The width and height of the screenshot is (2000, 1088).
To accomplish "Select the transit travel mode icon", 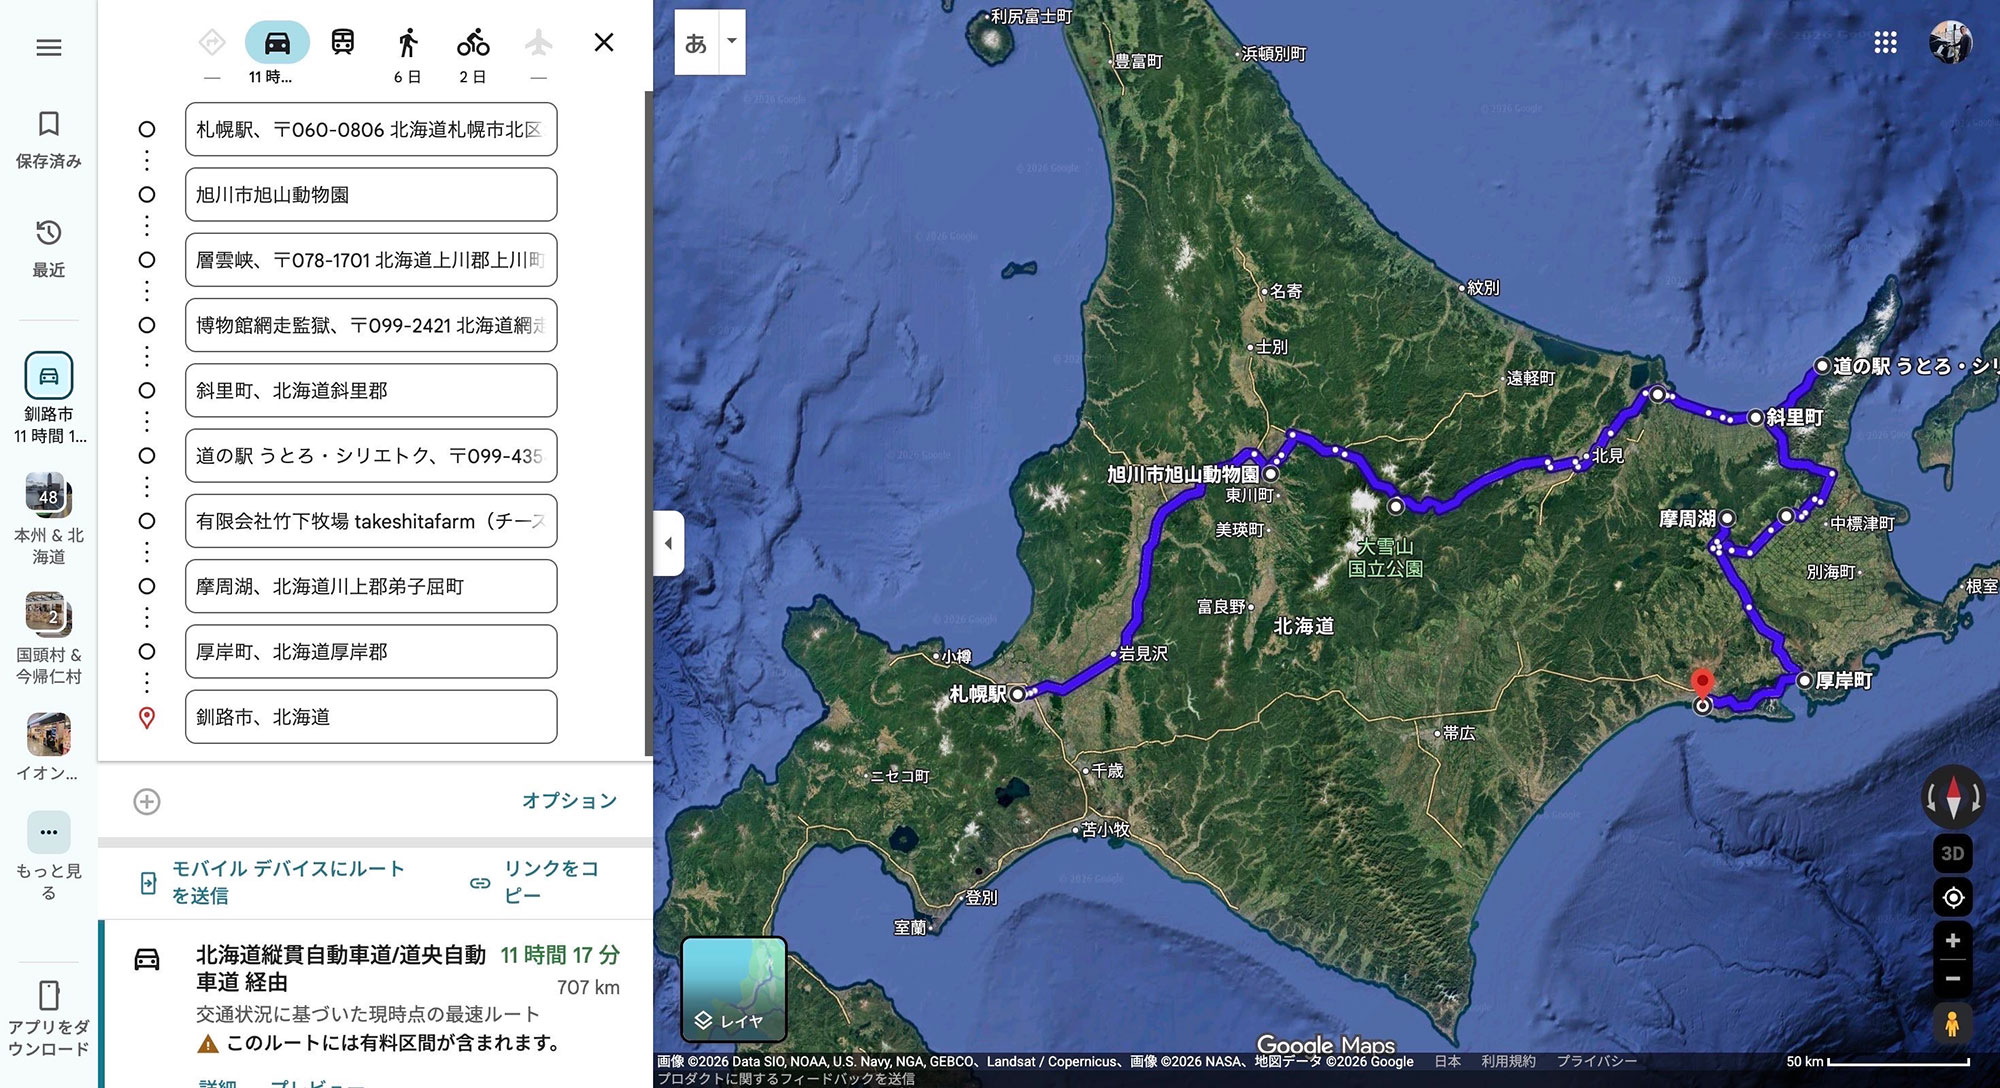I will pyautogui.click(x=342, y=43).
